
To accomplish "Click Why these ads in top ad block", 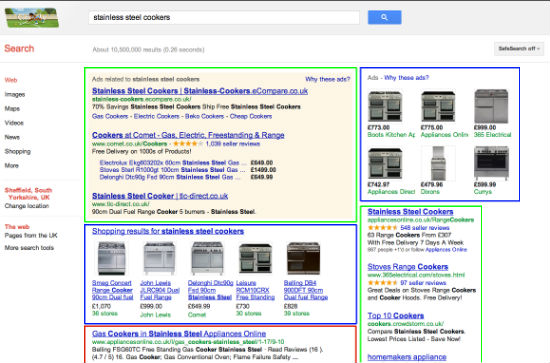I will [328, 79].
